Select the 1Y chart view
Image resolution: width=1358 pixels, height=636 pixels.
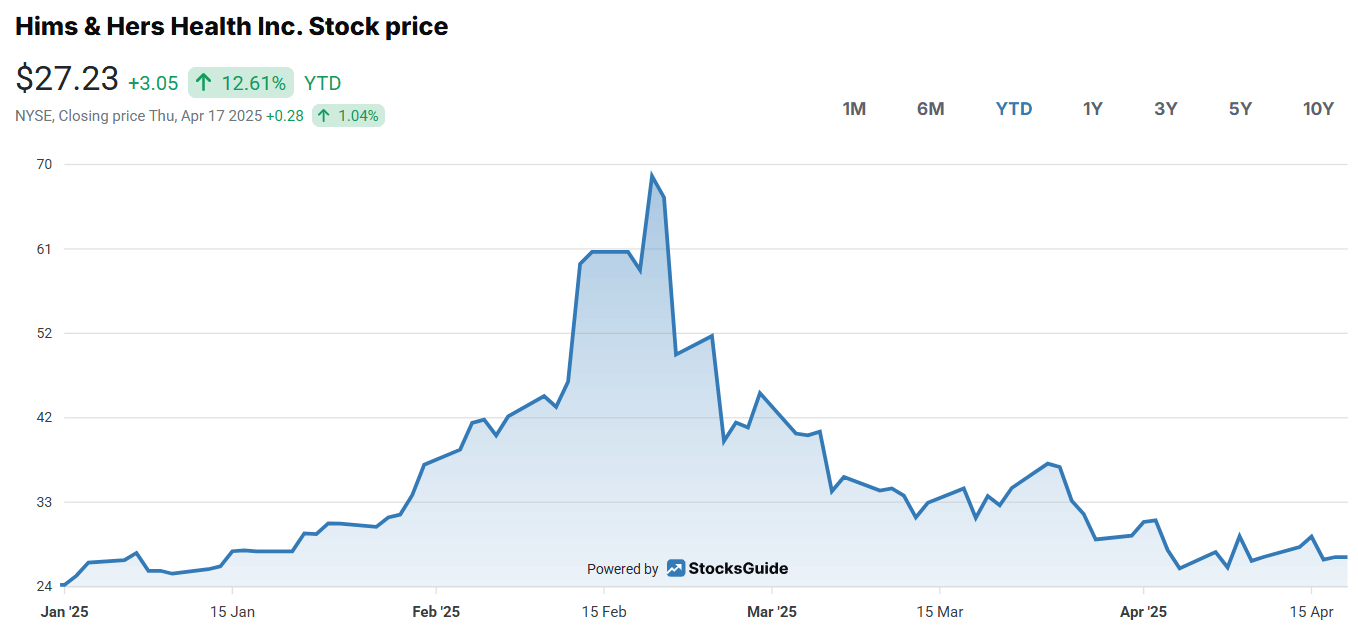(1092, 108)
